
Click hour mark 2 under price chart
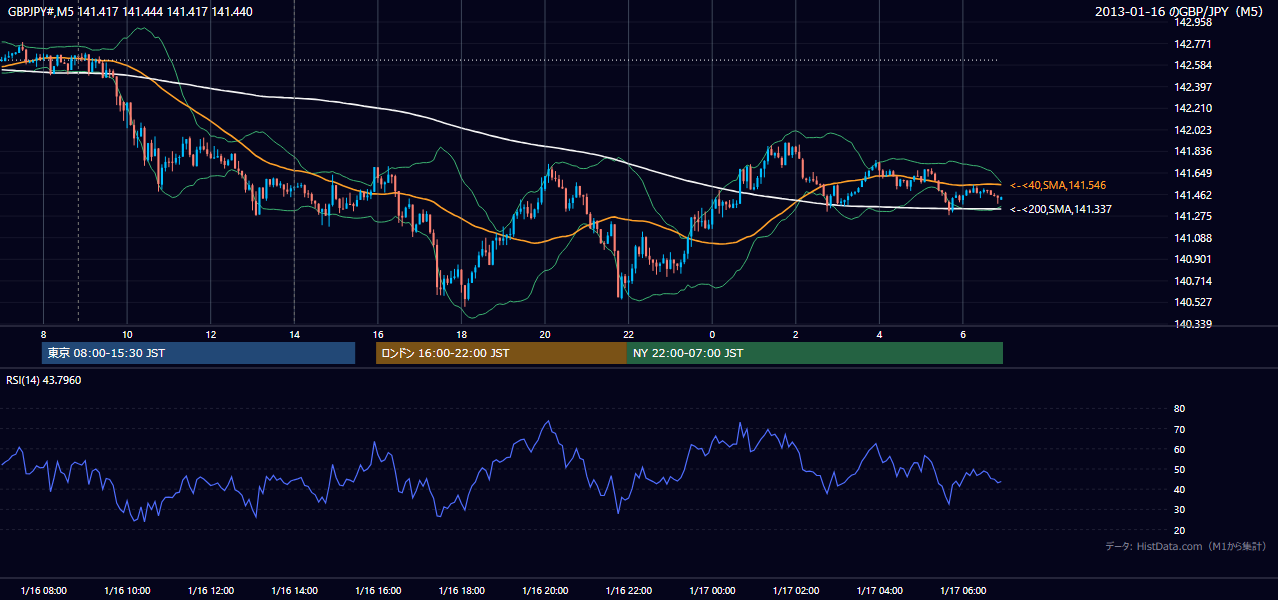[796, 334]
